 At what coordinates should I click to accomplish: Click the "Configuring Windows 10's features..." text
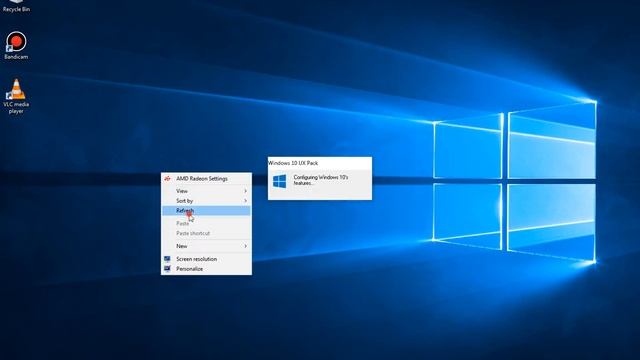point(321,180)
